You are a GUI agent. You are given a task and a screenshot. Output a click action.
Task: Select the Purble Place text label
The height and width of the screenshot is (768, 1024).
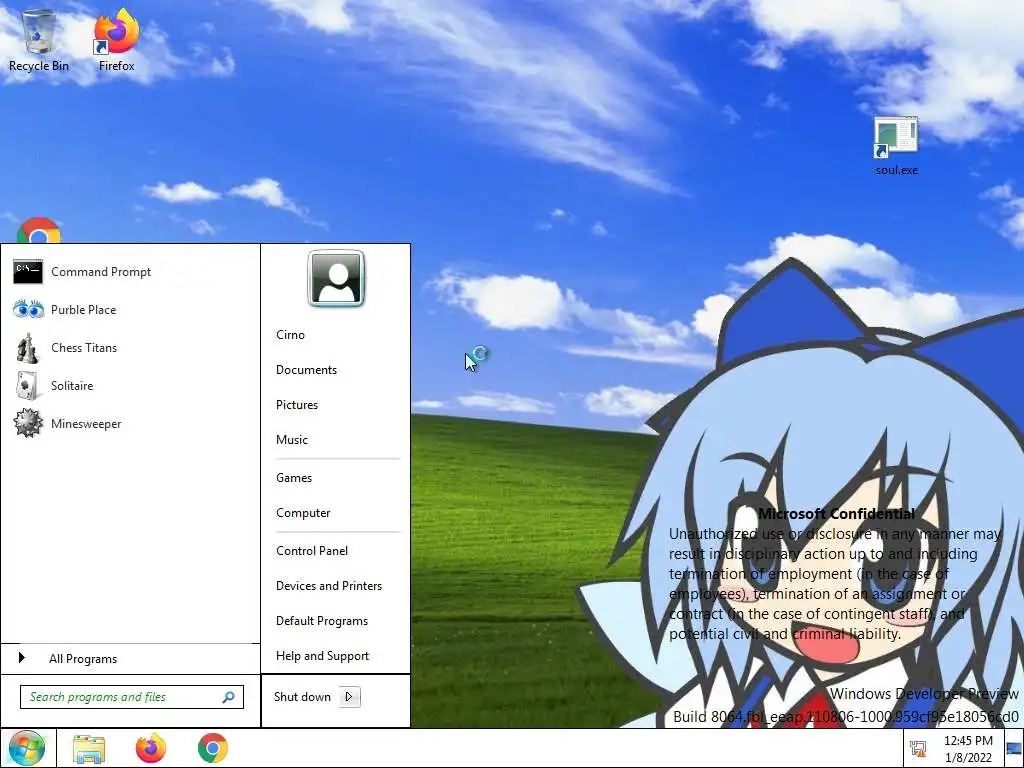(84, 310)
